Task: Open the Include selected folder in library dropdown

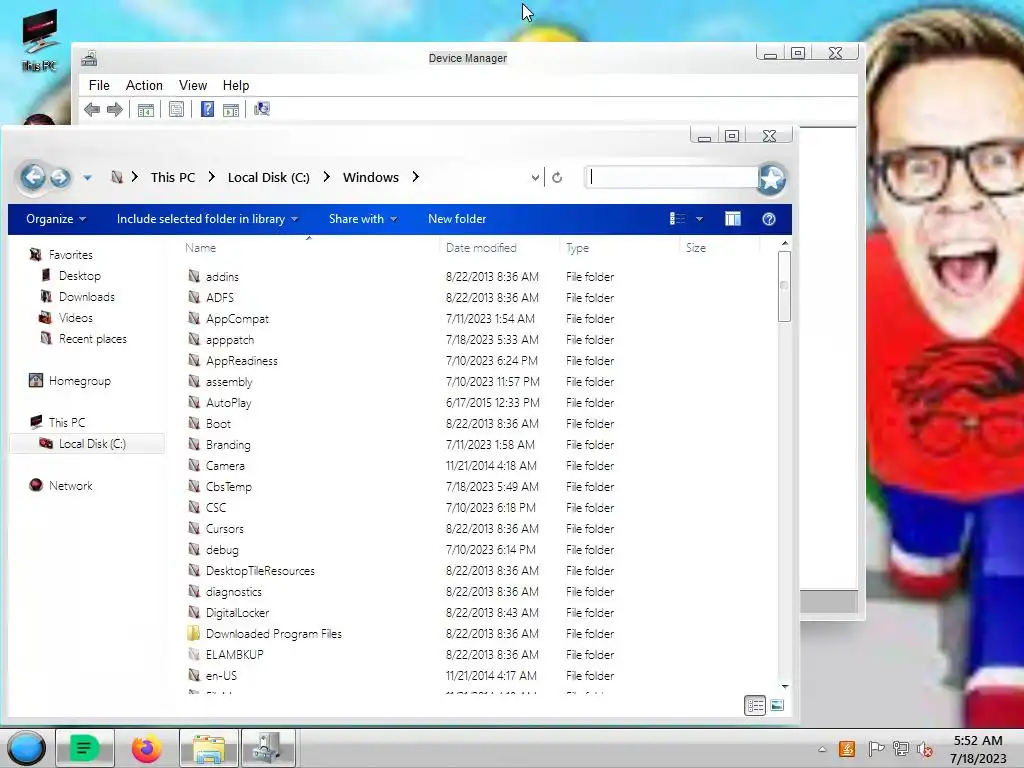Action: pyautogui.click(x=207, y=219)
